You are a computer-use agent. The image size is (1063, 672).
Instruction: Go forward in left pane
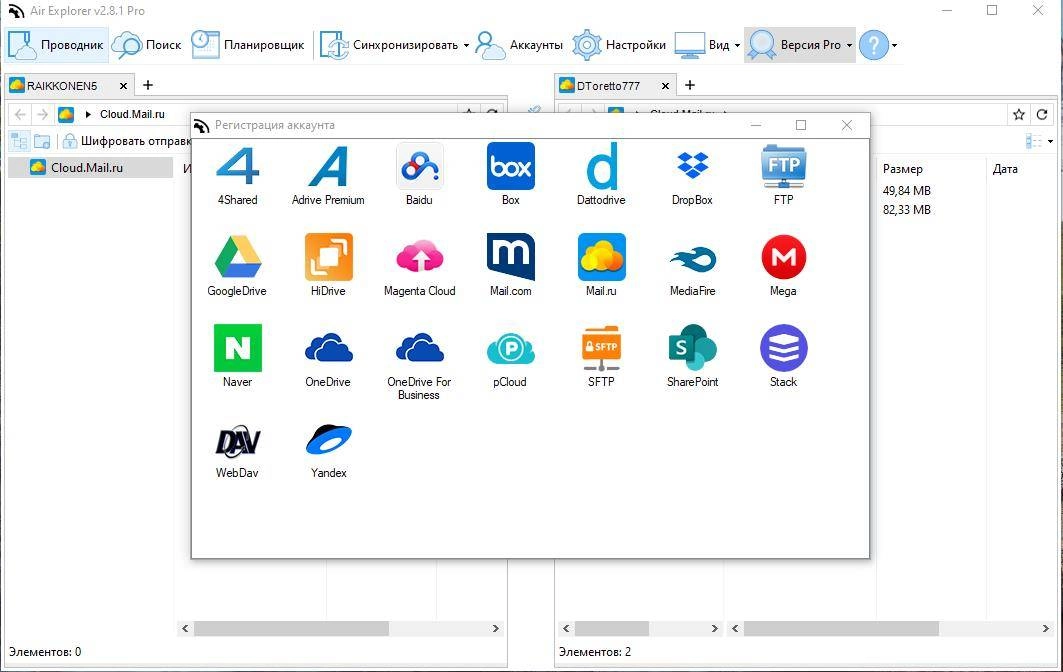click(x=43, y=114)
